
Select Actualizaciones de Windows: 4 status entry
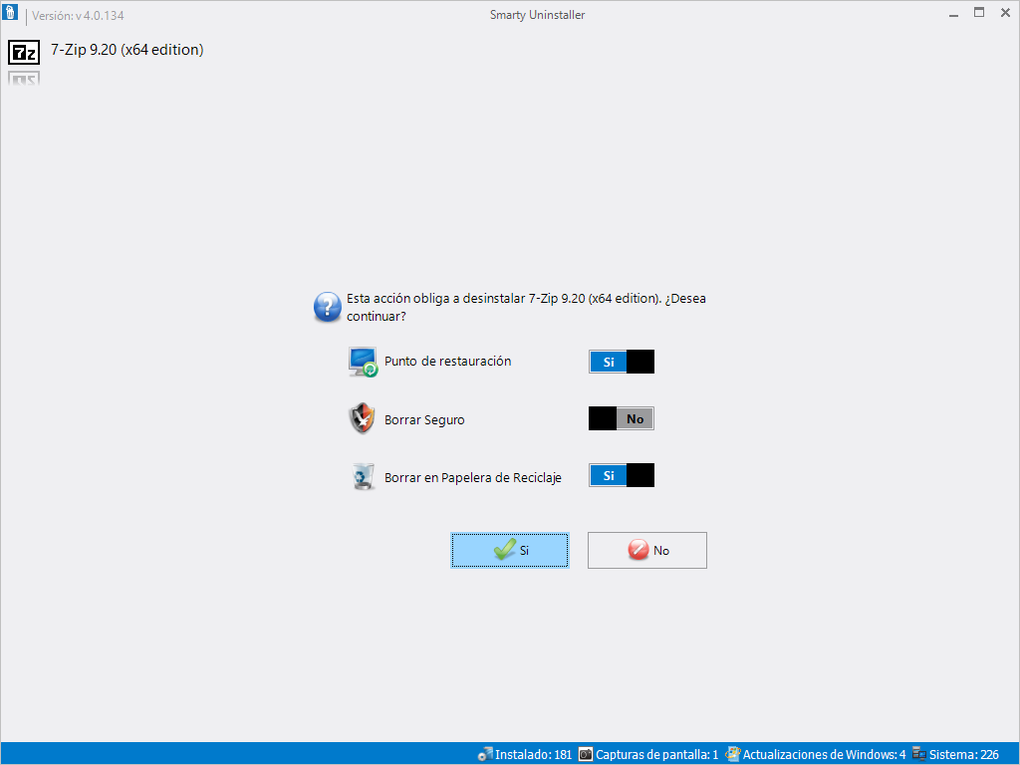point(816,755)
